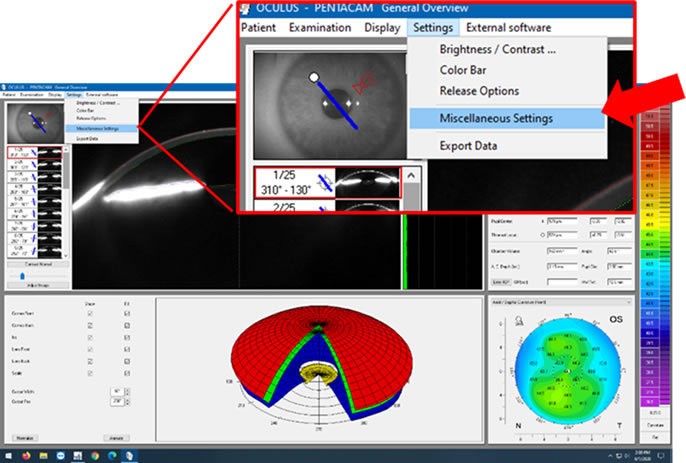The image size is (686, 463).
Task: Click the Pentacam app icon on the taskbar
Action: (130, 456)
